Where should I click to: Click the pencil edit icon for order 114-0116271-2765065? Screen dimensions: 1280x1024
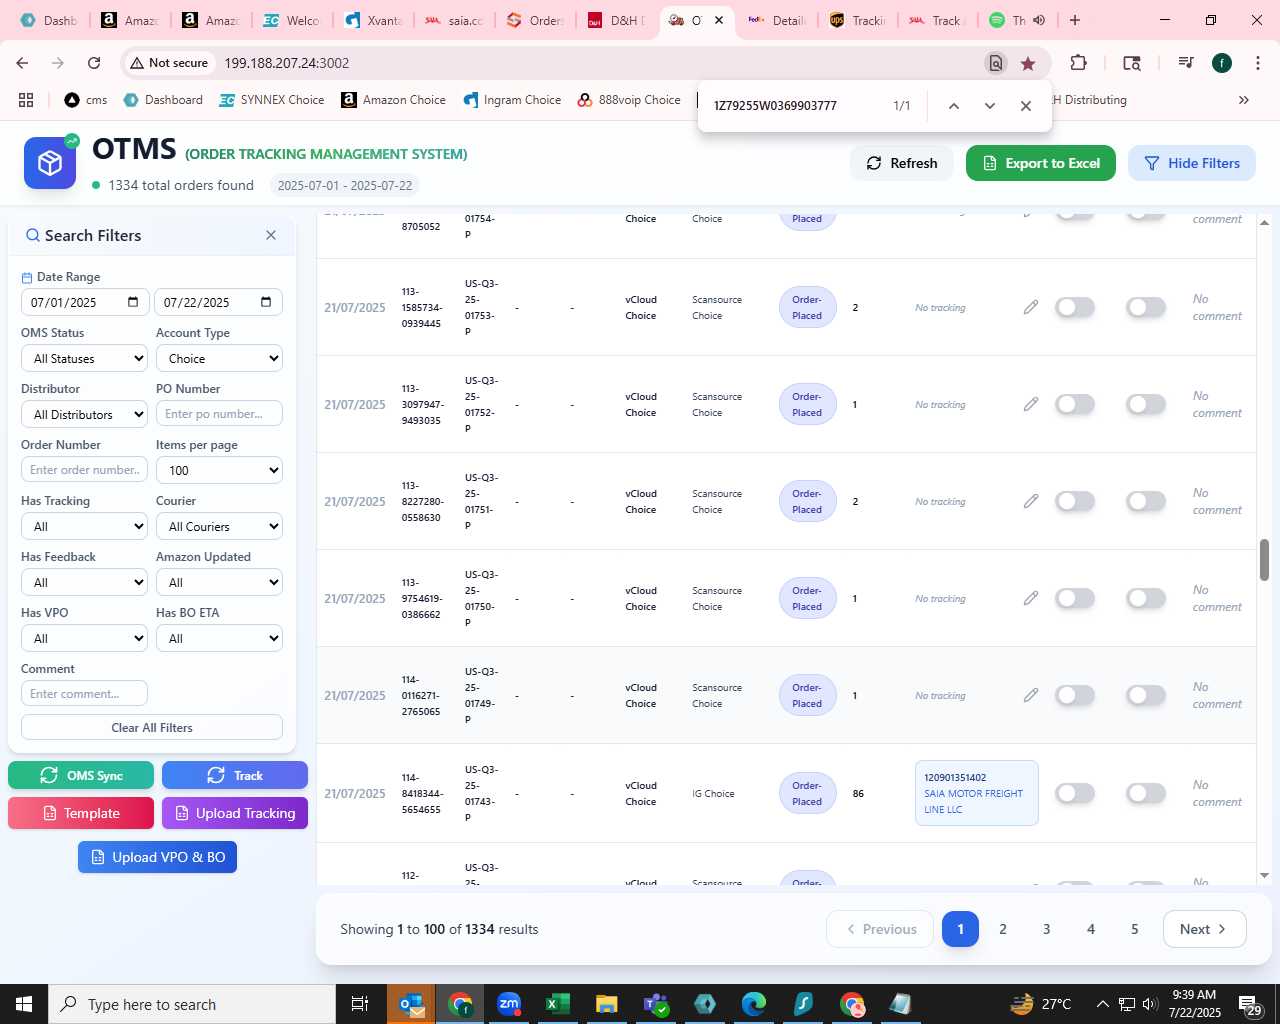point(1031,695)
